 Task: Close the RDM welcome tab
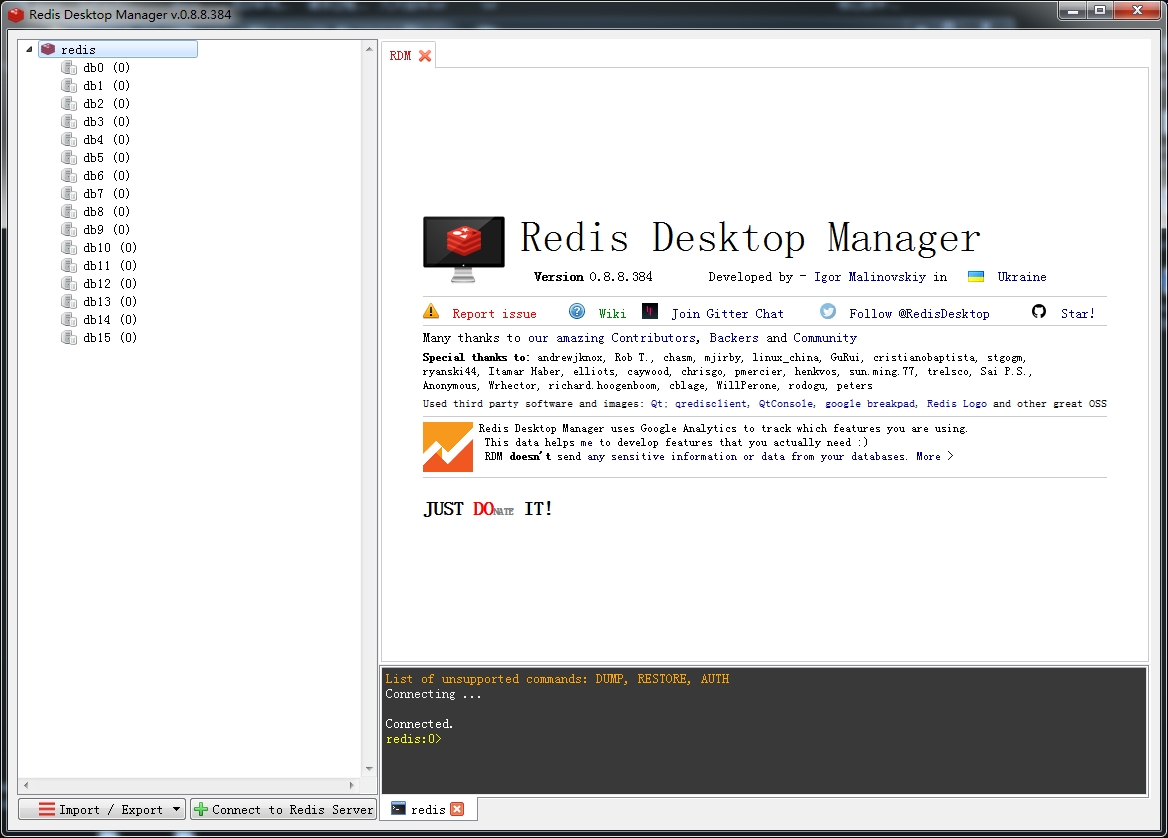pos(425,56)
